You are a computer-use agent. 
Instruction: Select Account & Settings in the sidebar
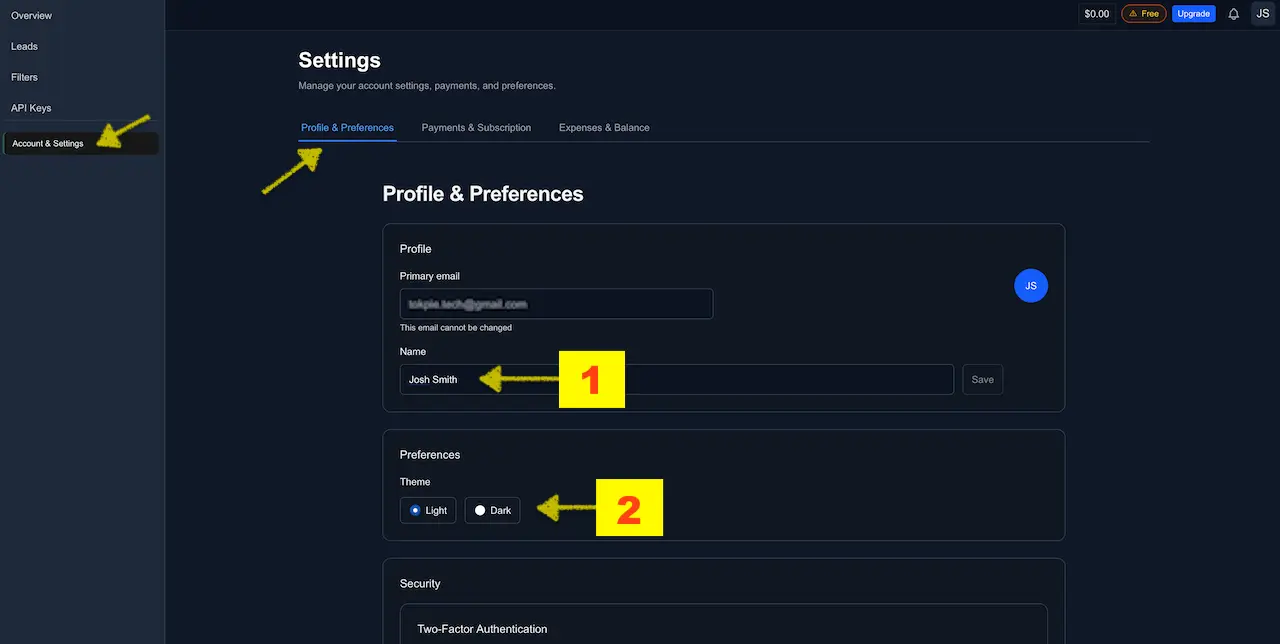pos(47,142)
